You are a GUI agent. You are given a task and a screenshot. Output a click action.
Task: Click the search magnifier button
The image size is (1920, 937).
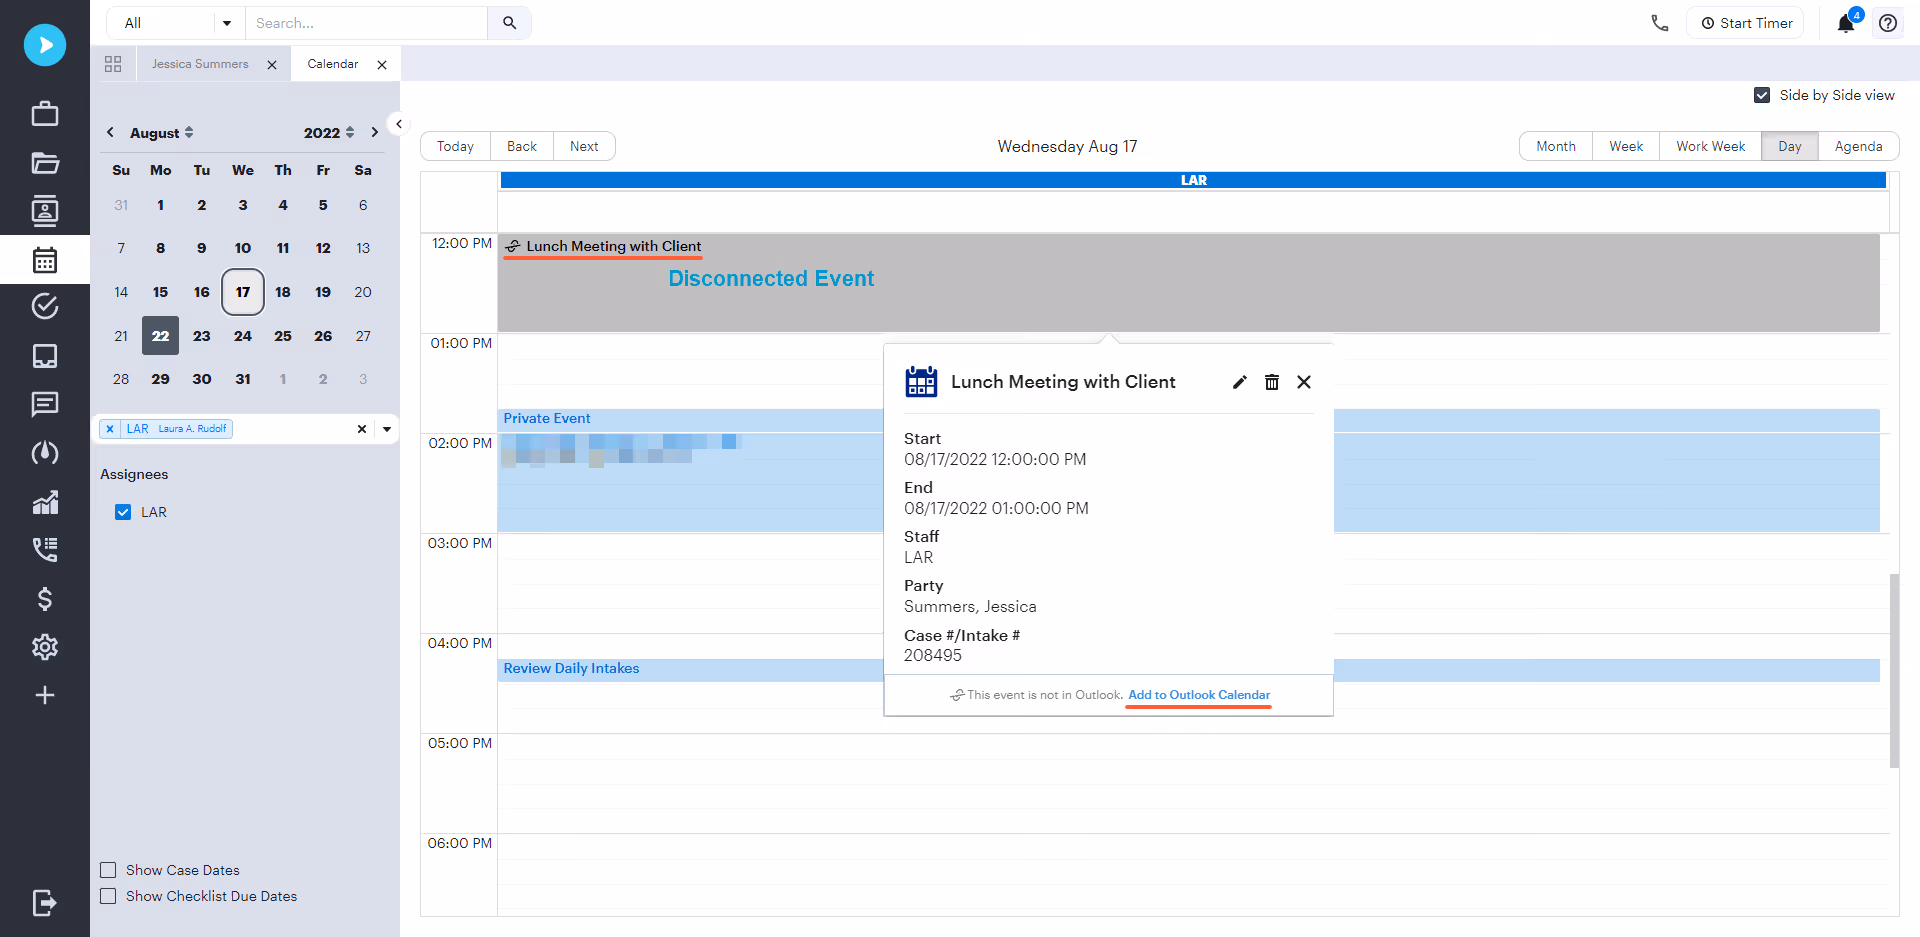[510, 23]
